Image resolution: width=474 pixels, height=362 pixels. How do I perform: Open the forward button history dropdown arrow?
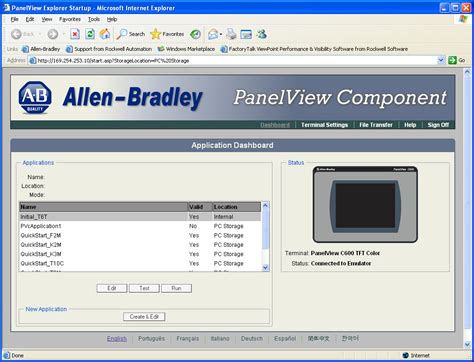coord(63,34)
